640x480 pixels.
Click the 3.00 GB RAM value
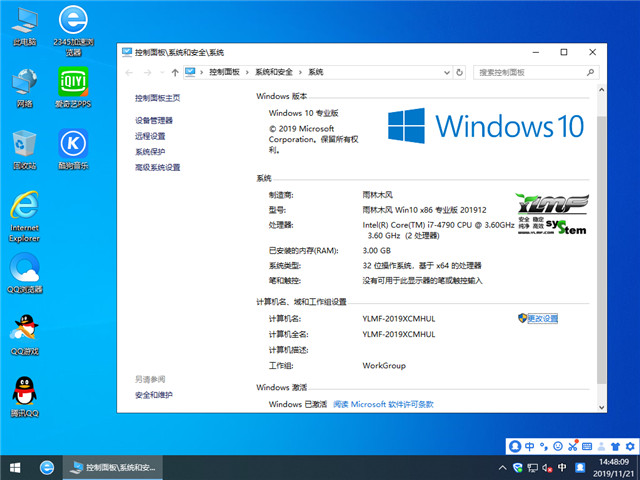(376, 251)
